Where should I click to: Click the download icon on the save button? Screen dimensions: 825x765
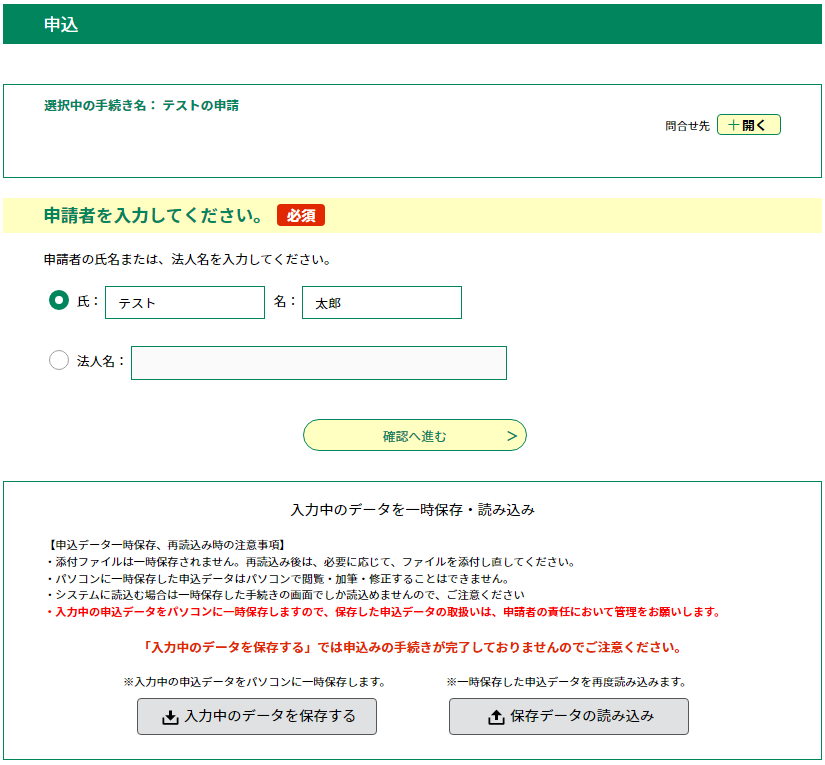[x=170, y=717]
